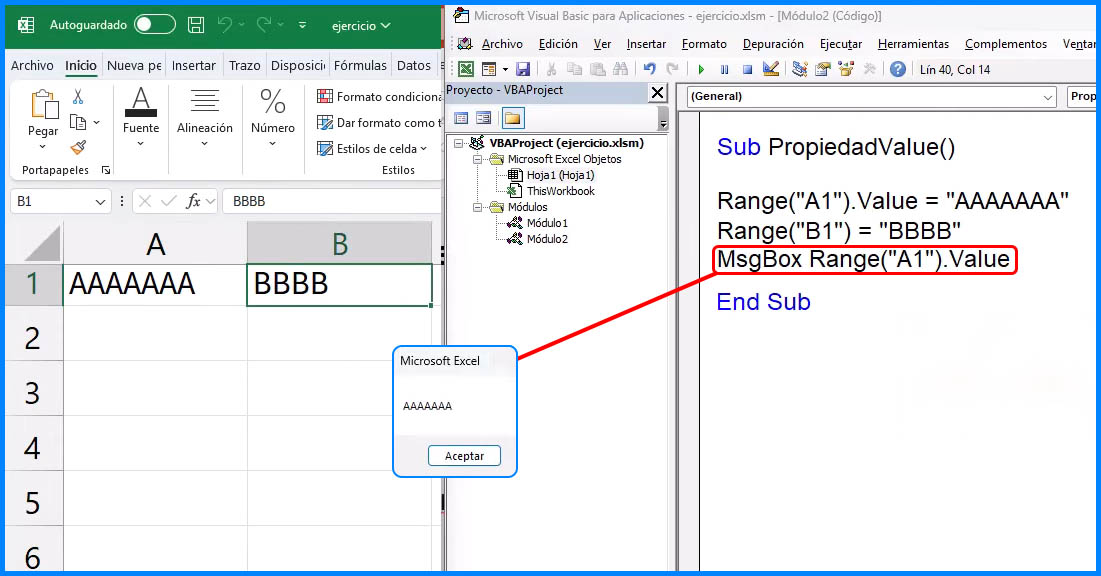
Task: Pause execution with the Interrumpir icon
Action: tap(725, 68)
